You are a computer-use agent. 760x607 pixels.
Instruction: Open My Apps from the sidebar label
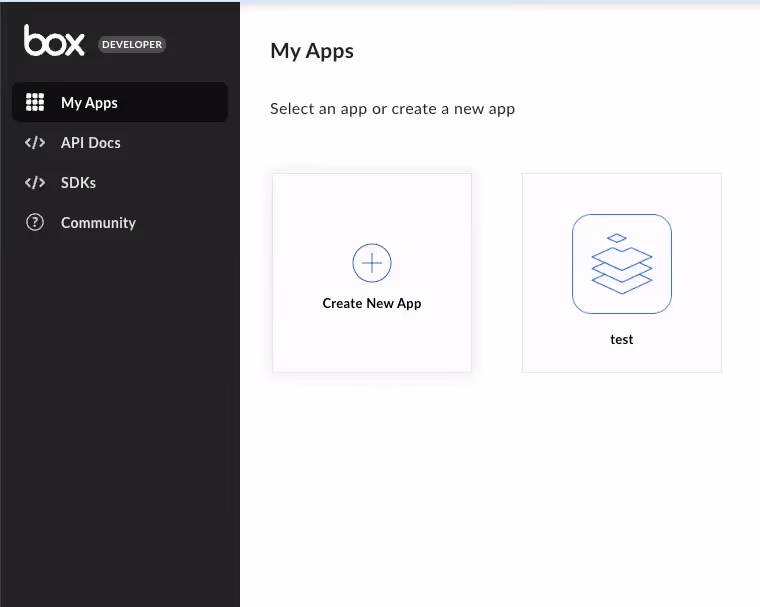pos(89,103)
